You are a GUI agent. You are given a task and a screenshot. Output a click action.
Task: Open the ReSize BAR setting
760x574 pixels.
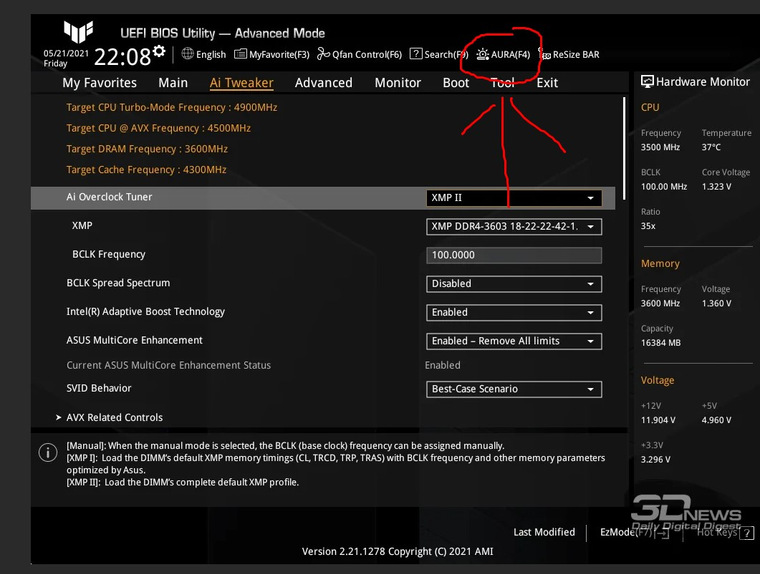569,55
